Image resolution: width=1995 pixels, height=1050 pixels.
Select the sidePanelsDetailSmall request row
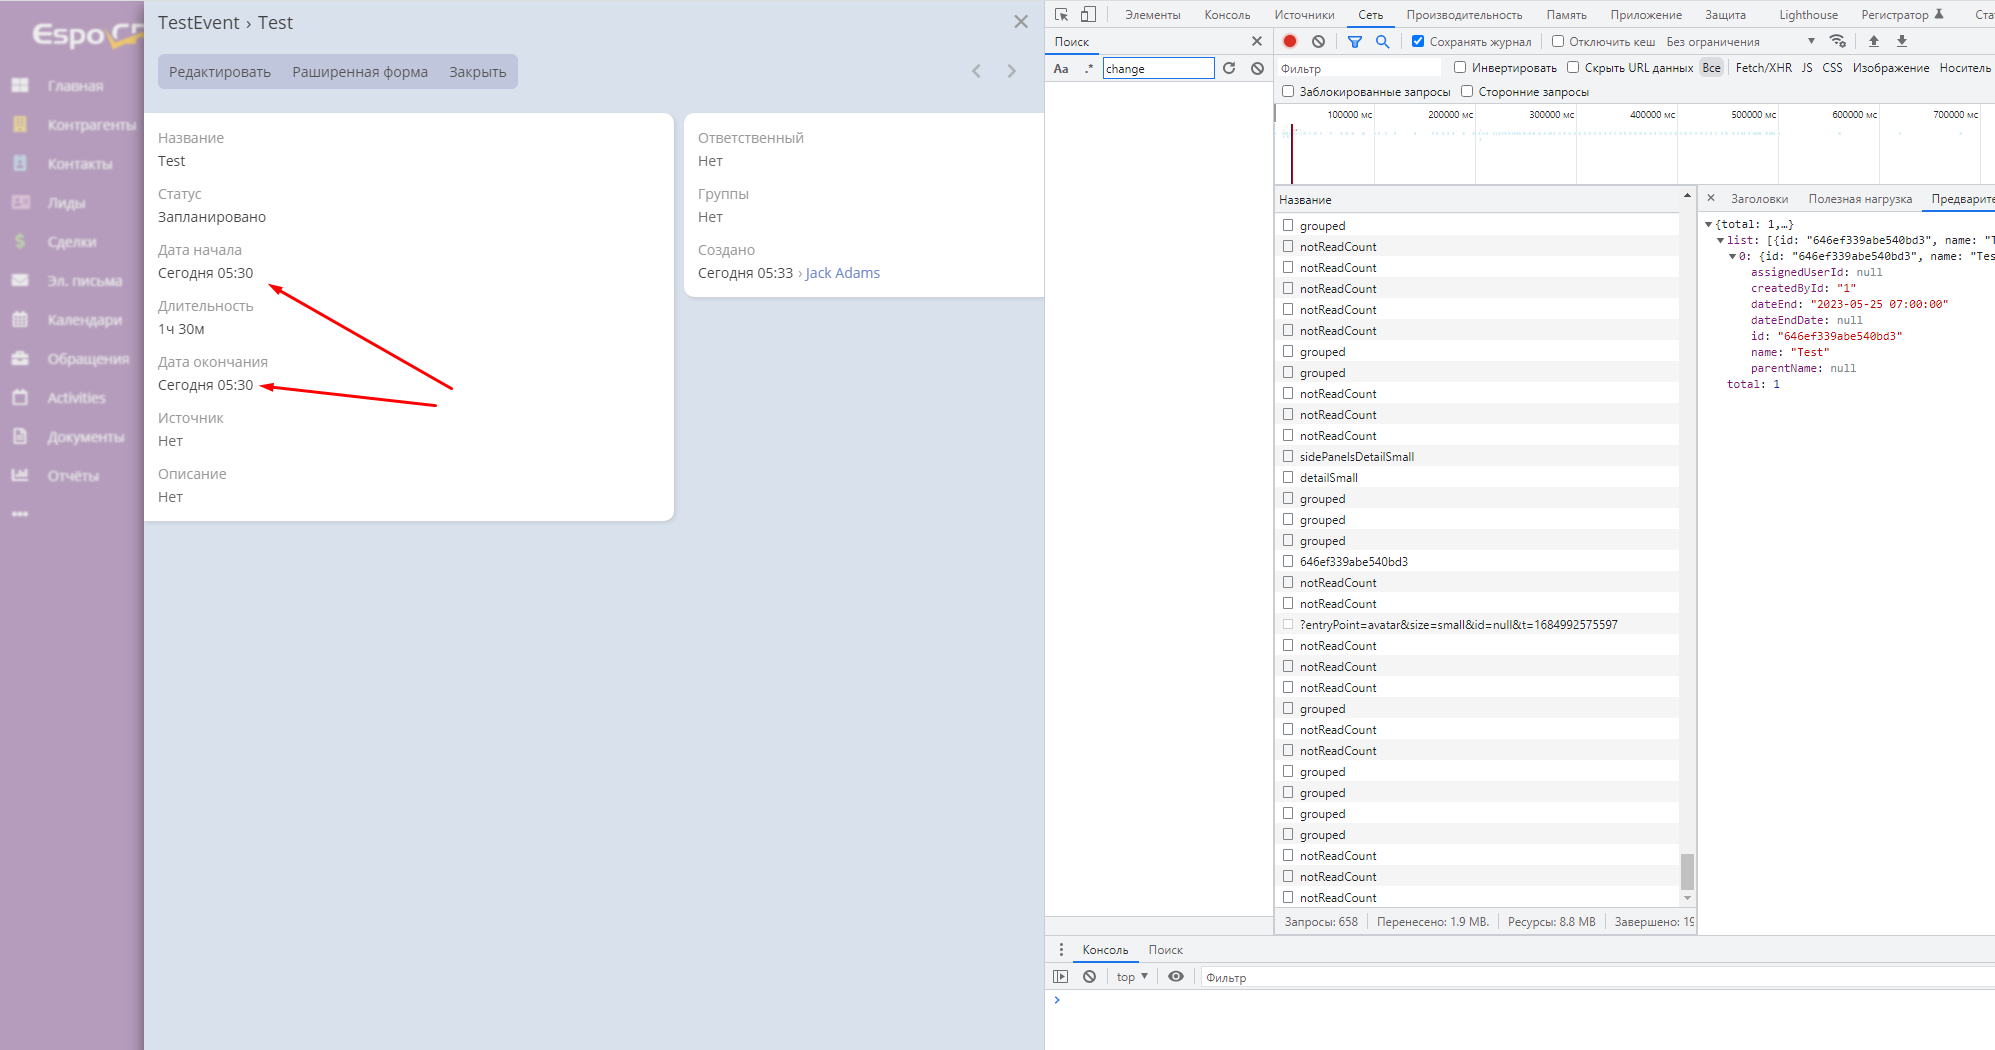(1356, 457)
